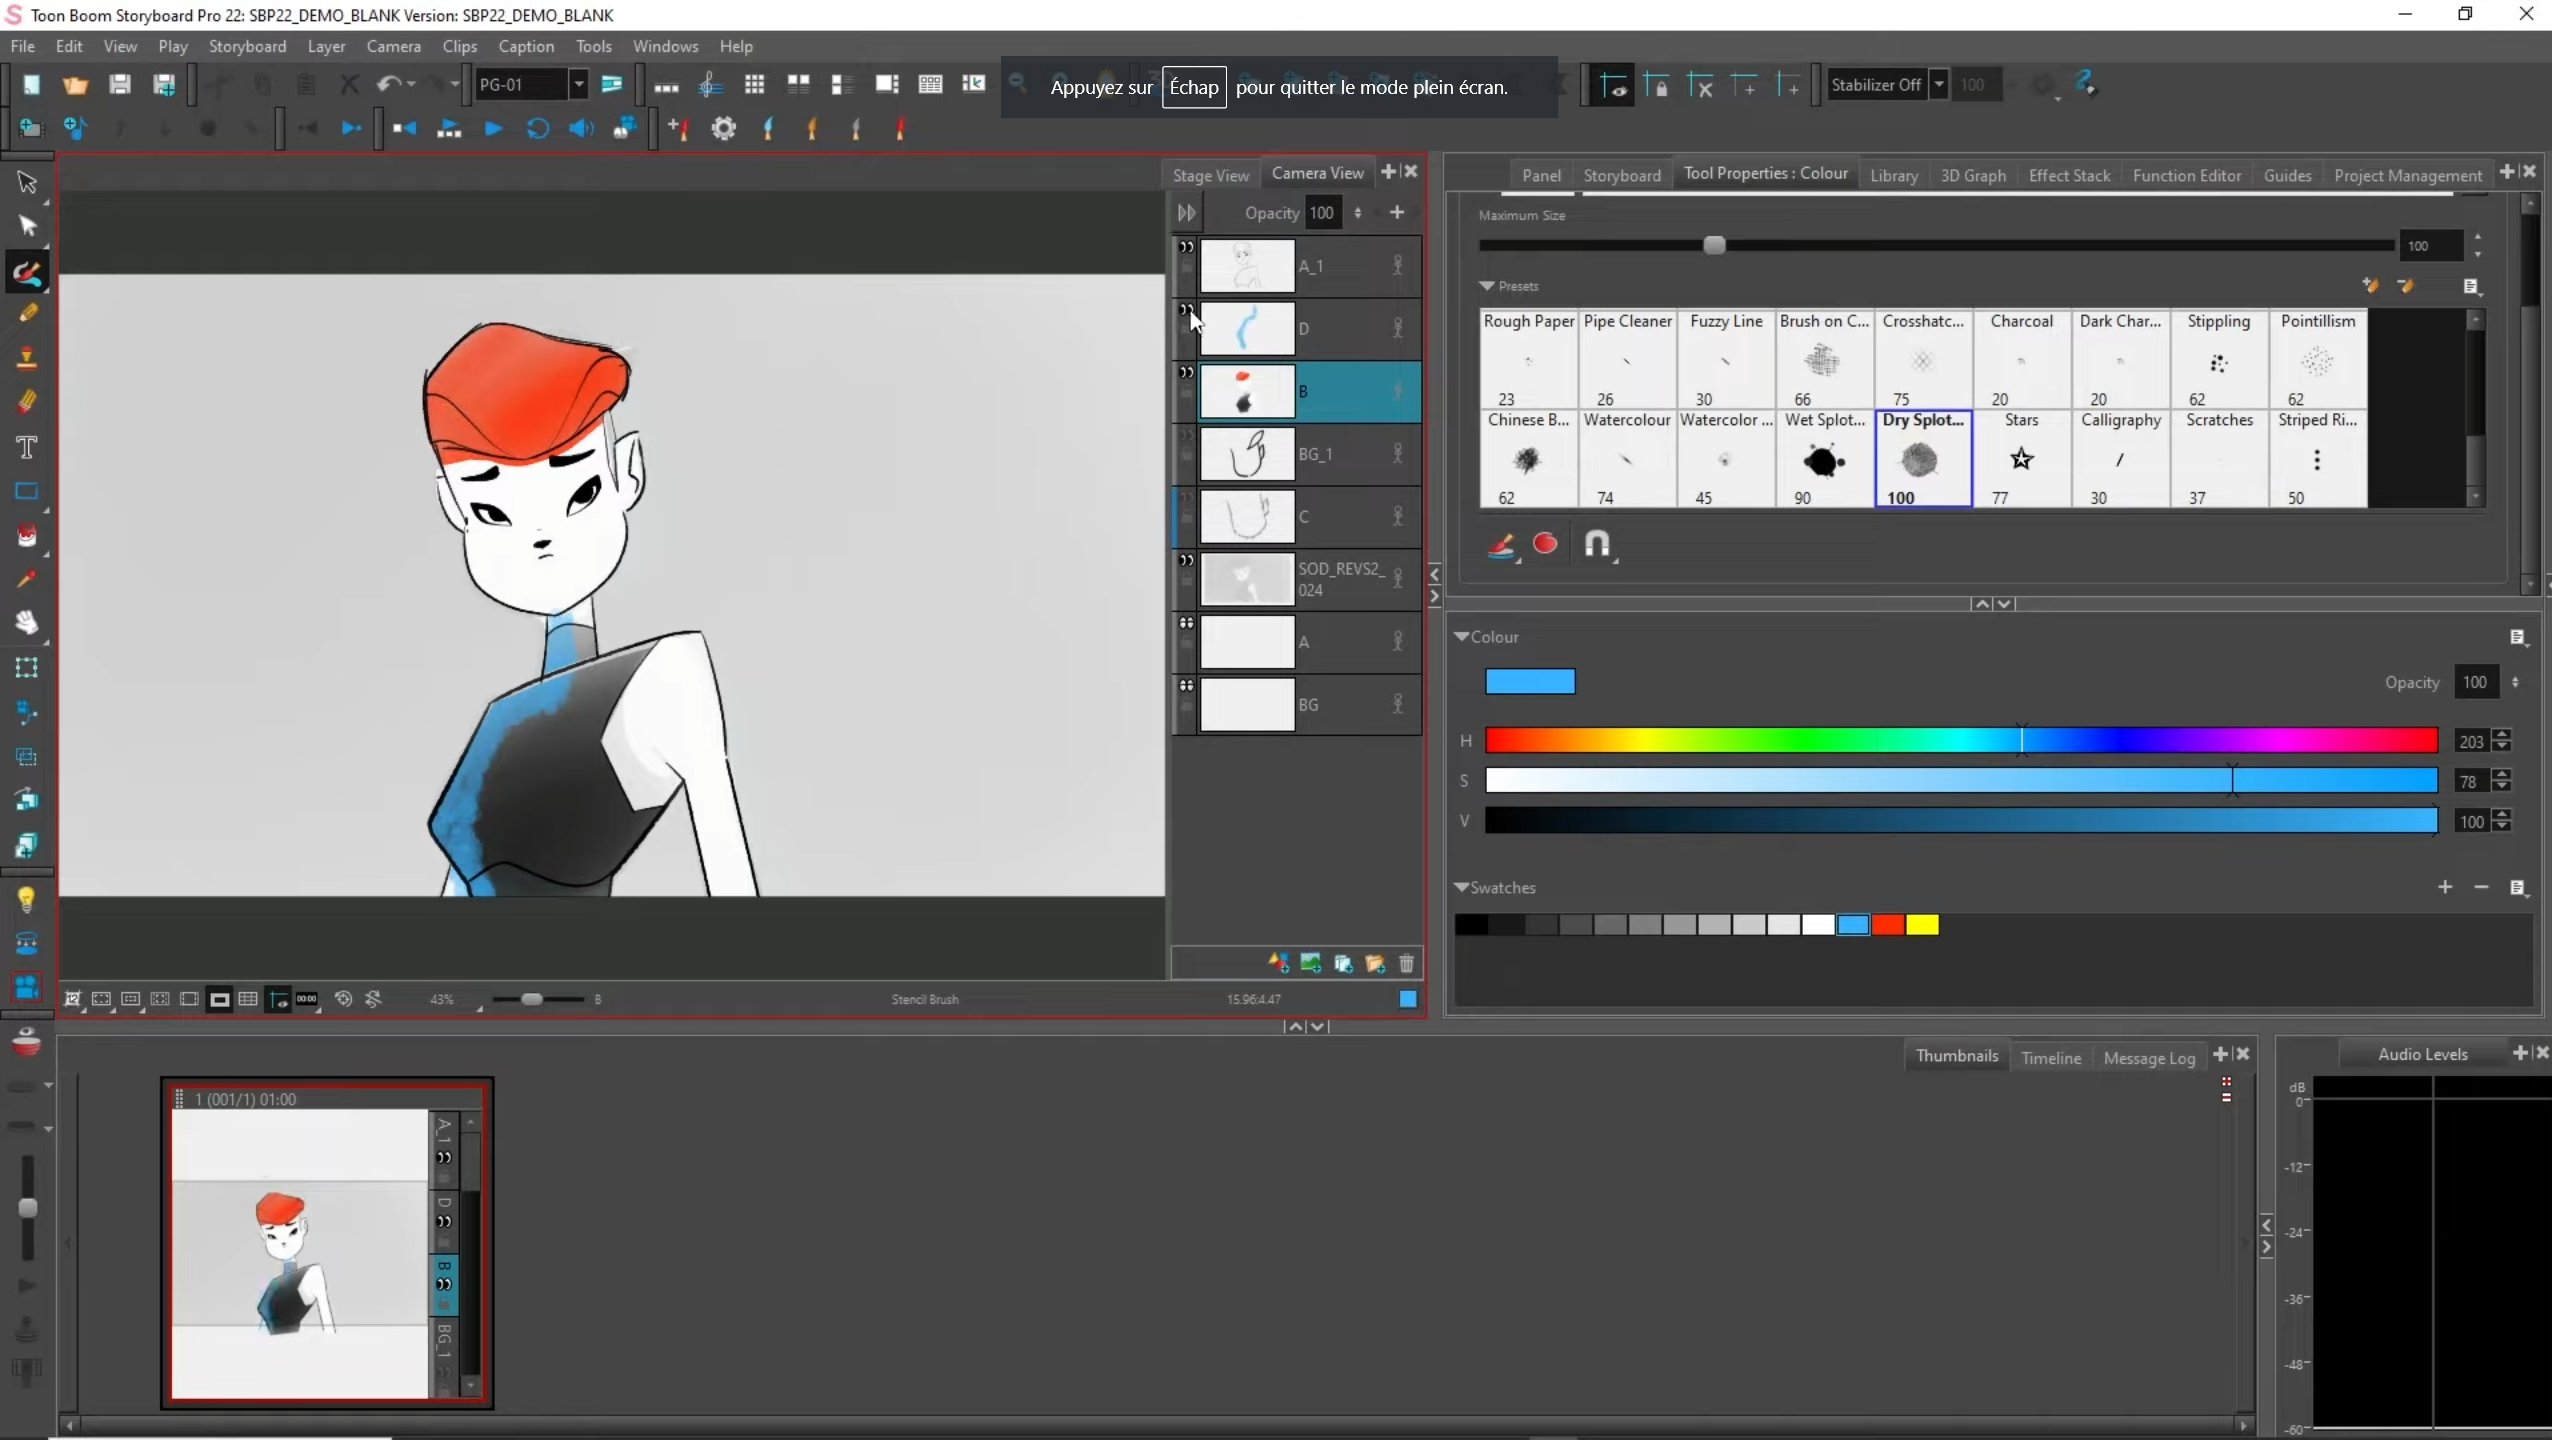Toggle the Loop playback icon
Viewport: 2552px width, 1440px height.
tap(537, 128)
